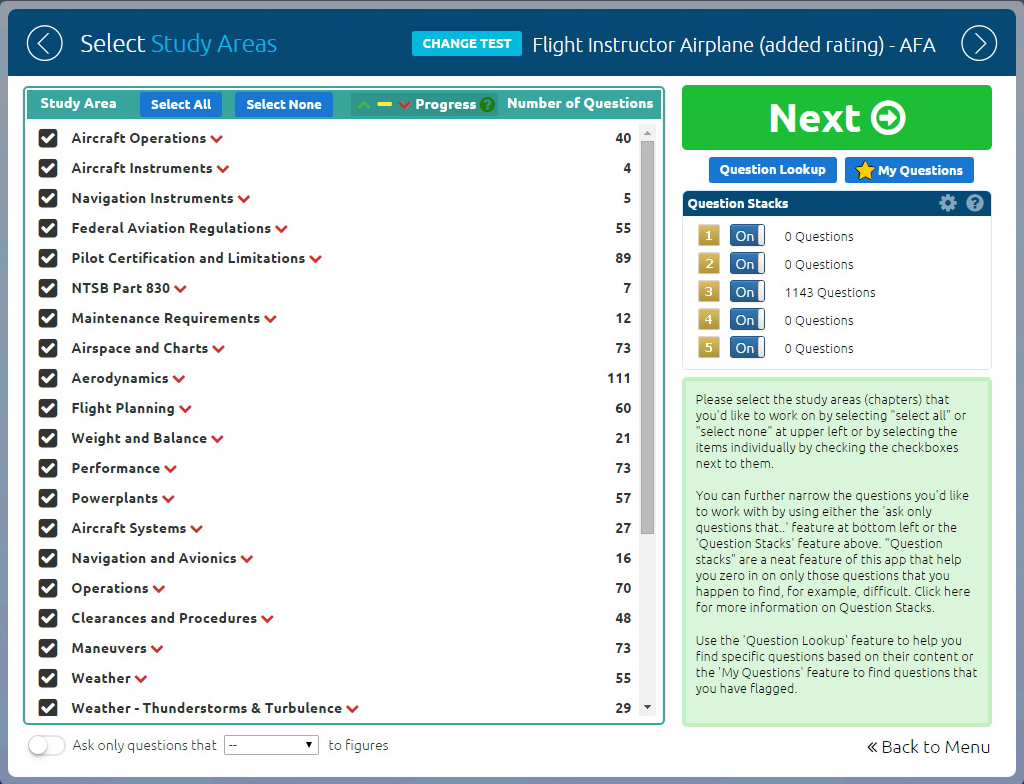This screenshot has height=784, width=1024.
Task: Click the Aerodynamics count 111
Action: click(619, 378)
